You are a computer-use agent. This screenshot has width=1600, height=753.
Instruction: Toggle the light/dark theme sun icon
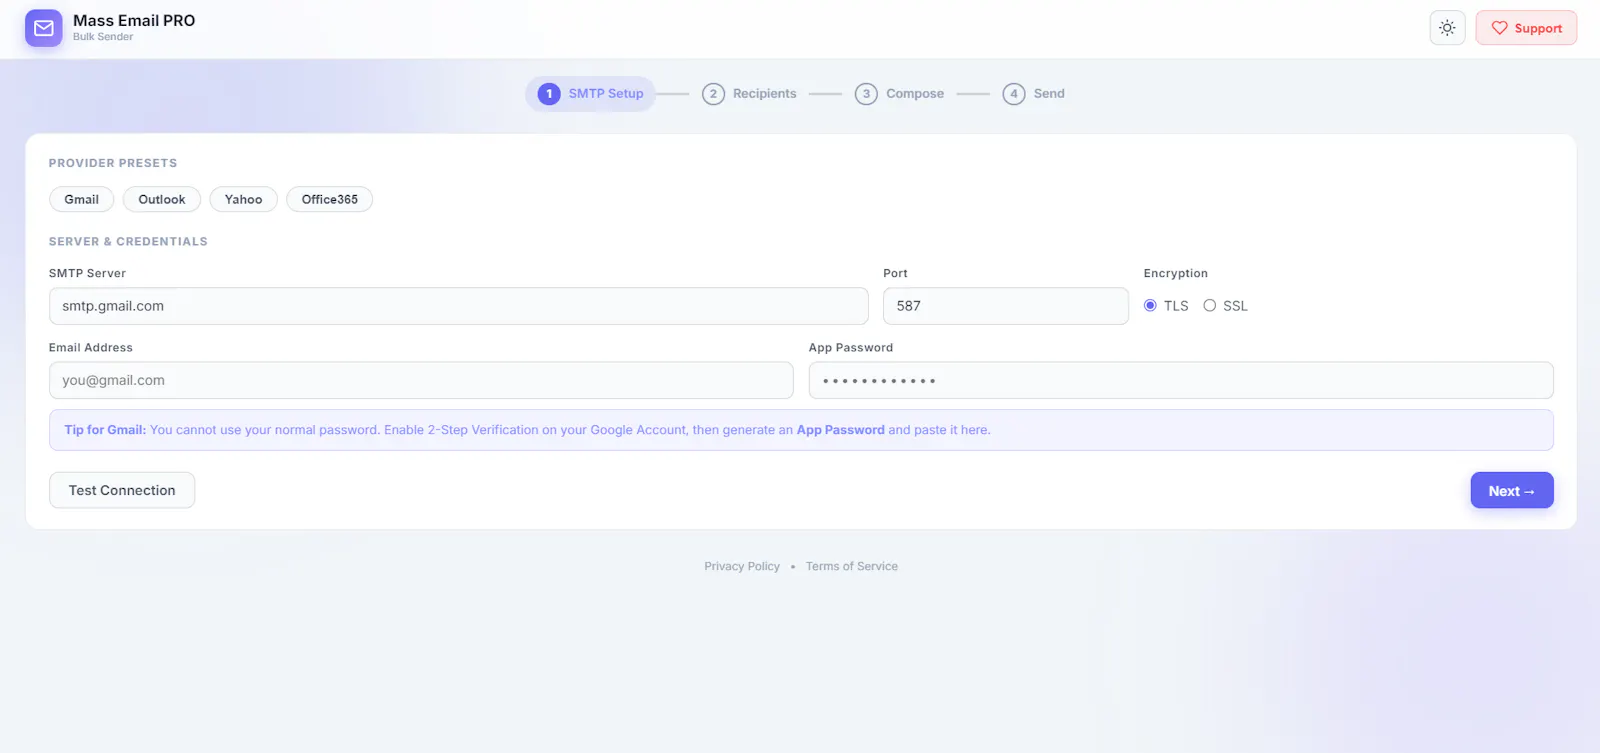pos(1447,28)
